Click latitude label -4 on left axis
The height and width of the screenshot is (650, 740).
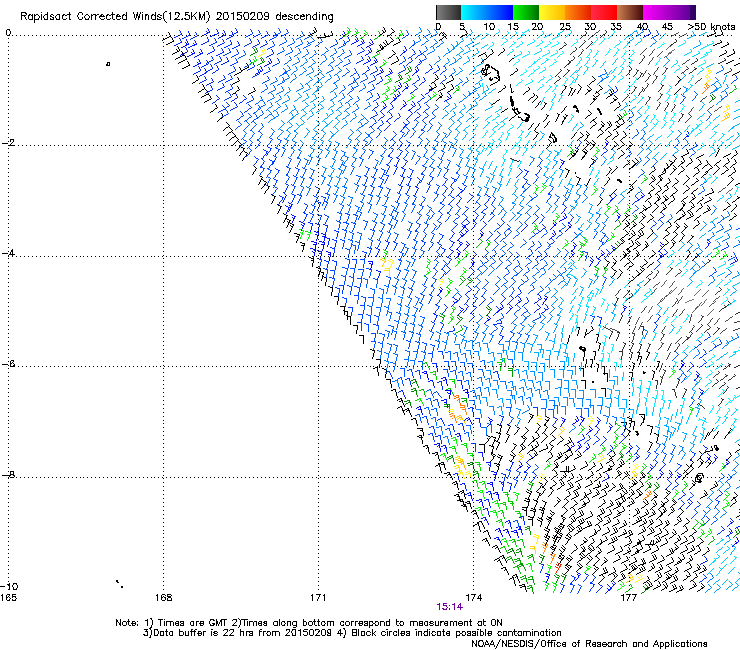coord(8,253)
